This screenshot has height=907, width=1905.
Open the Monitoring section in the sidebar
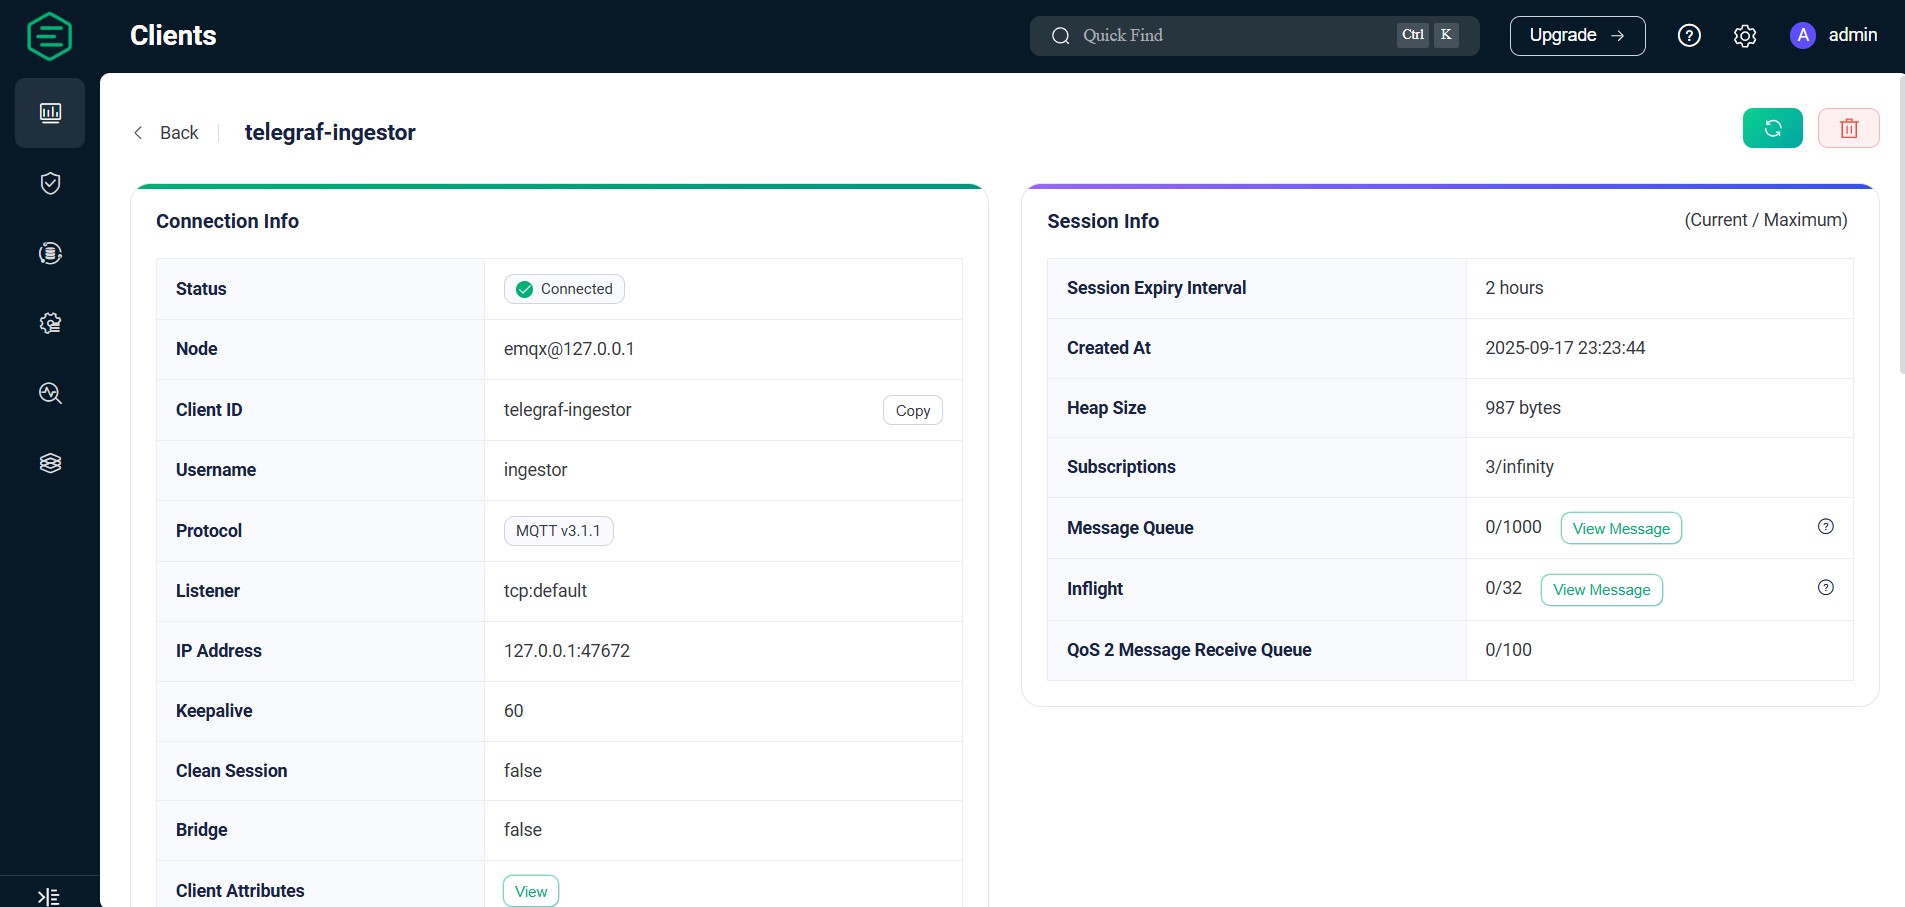pos(49,112)
